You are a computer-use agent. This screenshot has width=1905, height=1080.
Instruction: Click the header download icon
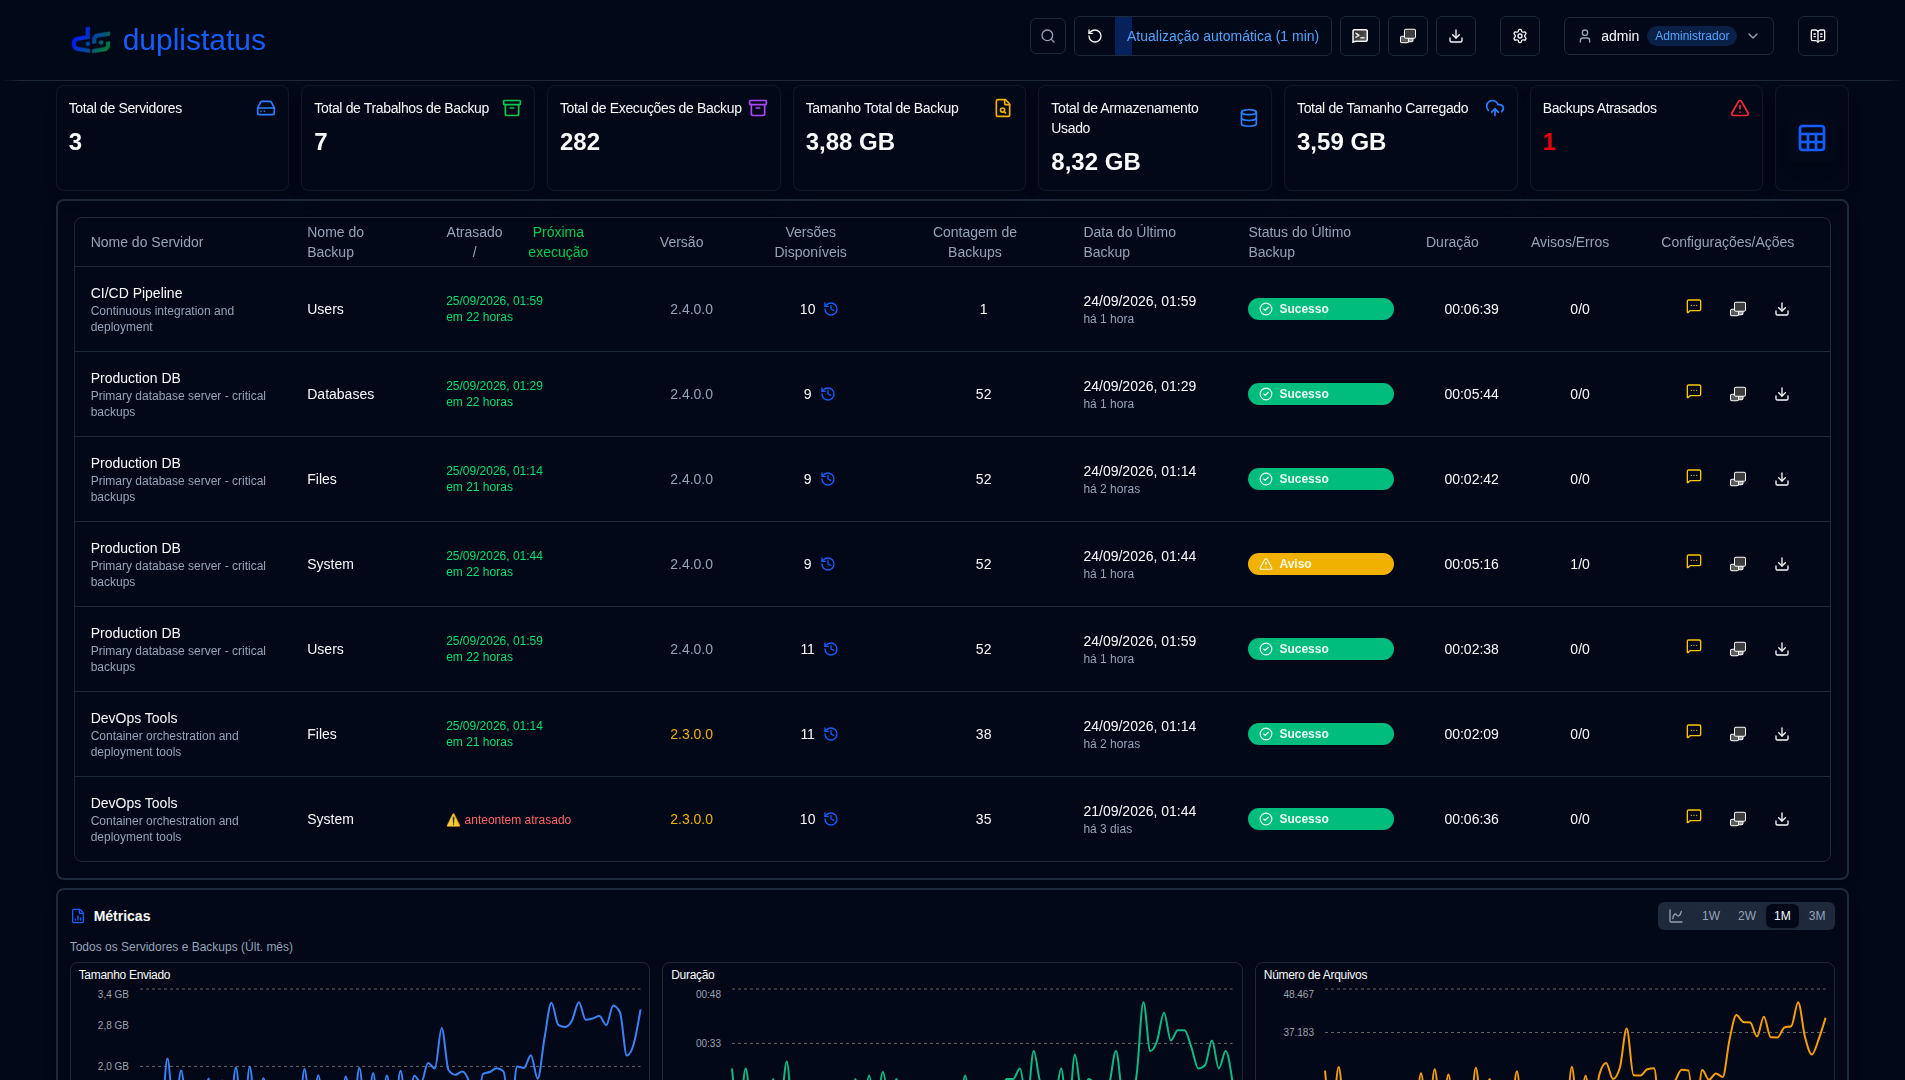(1456, 36)
